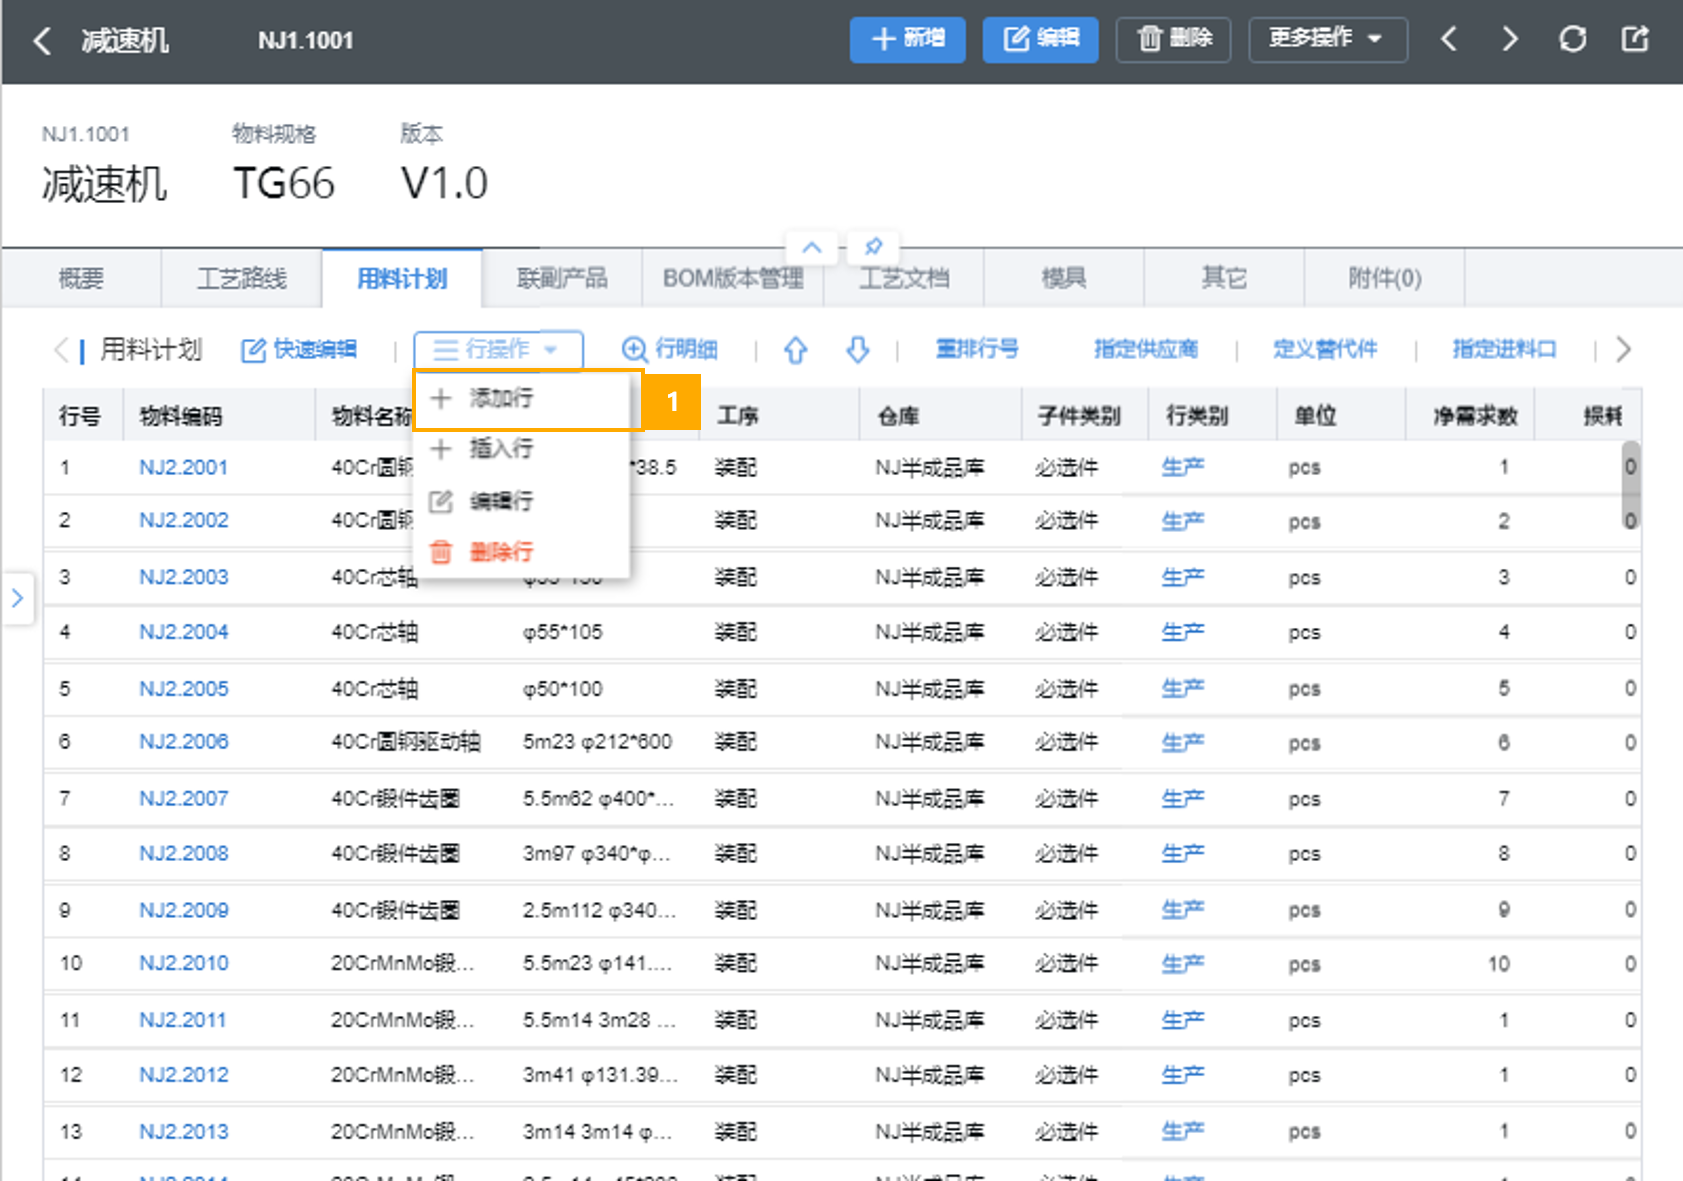Image resolution: width=1683 pixels, height=1181 pixels.
Task: Open material link NJ2.2001
Action: [183, 467]
